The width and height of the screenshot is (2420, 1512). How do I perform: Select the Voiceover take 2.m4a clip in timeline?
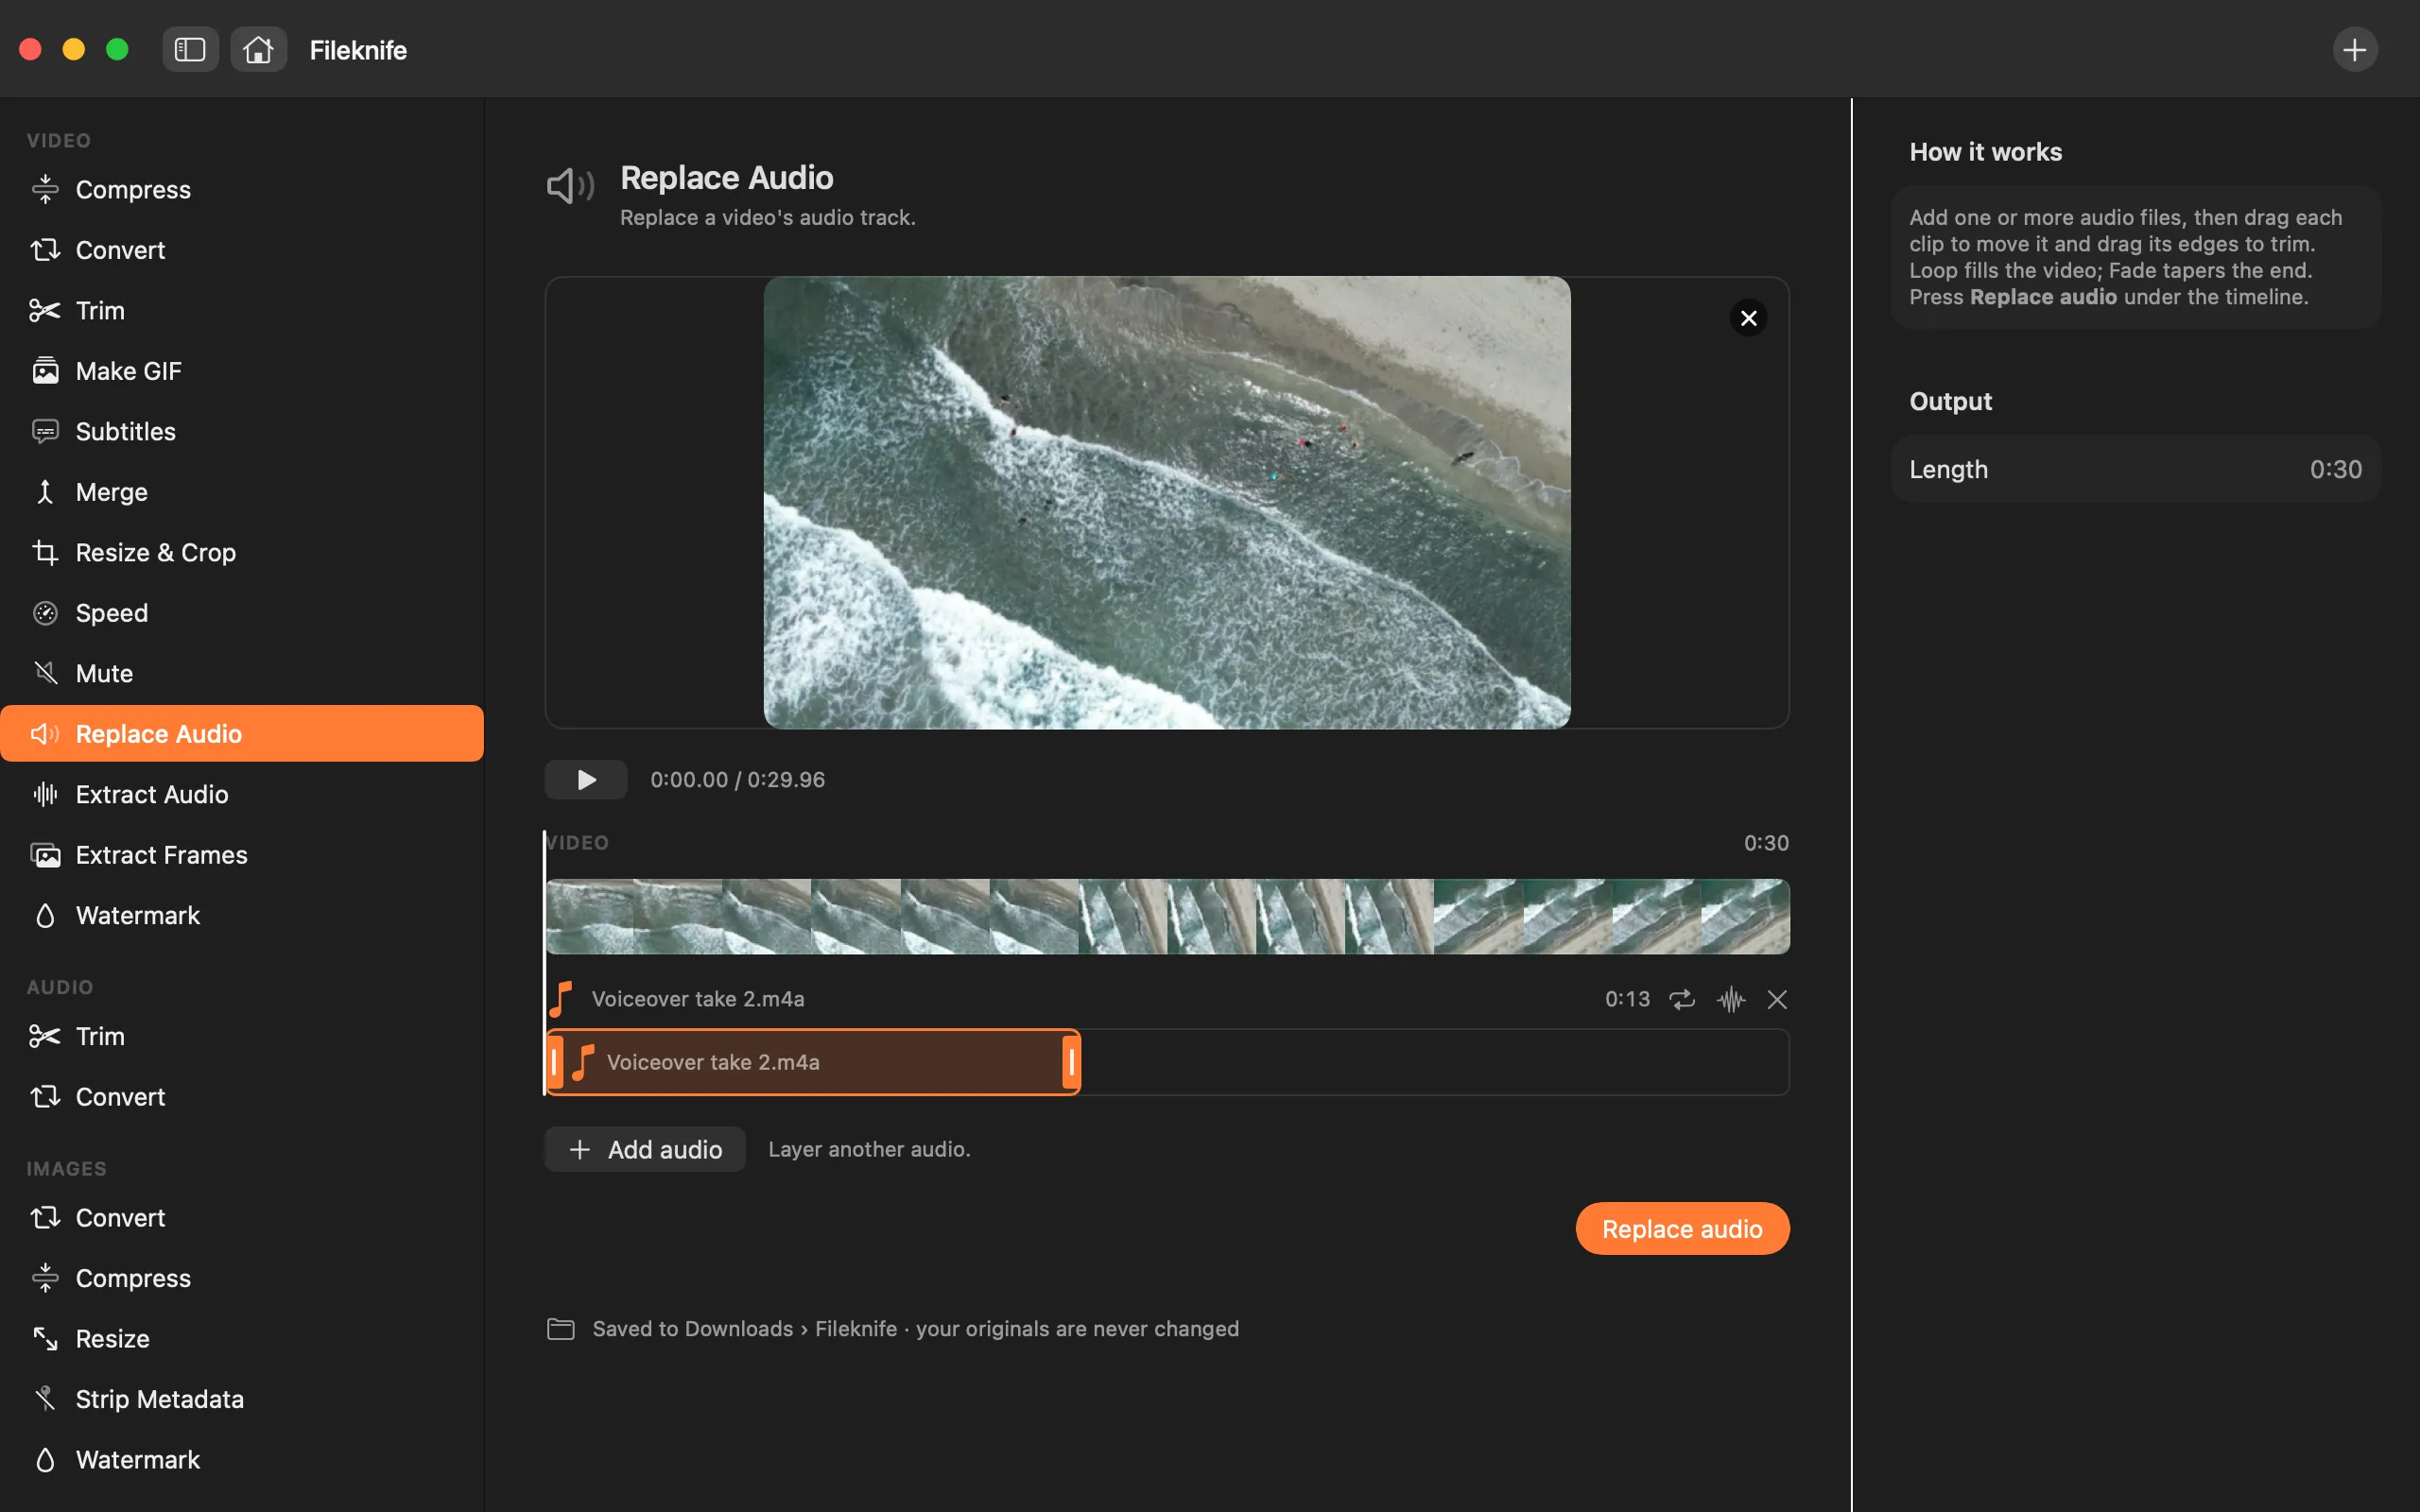pos(813,1062)
